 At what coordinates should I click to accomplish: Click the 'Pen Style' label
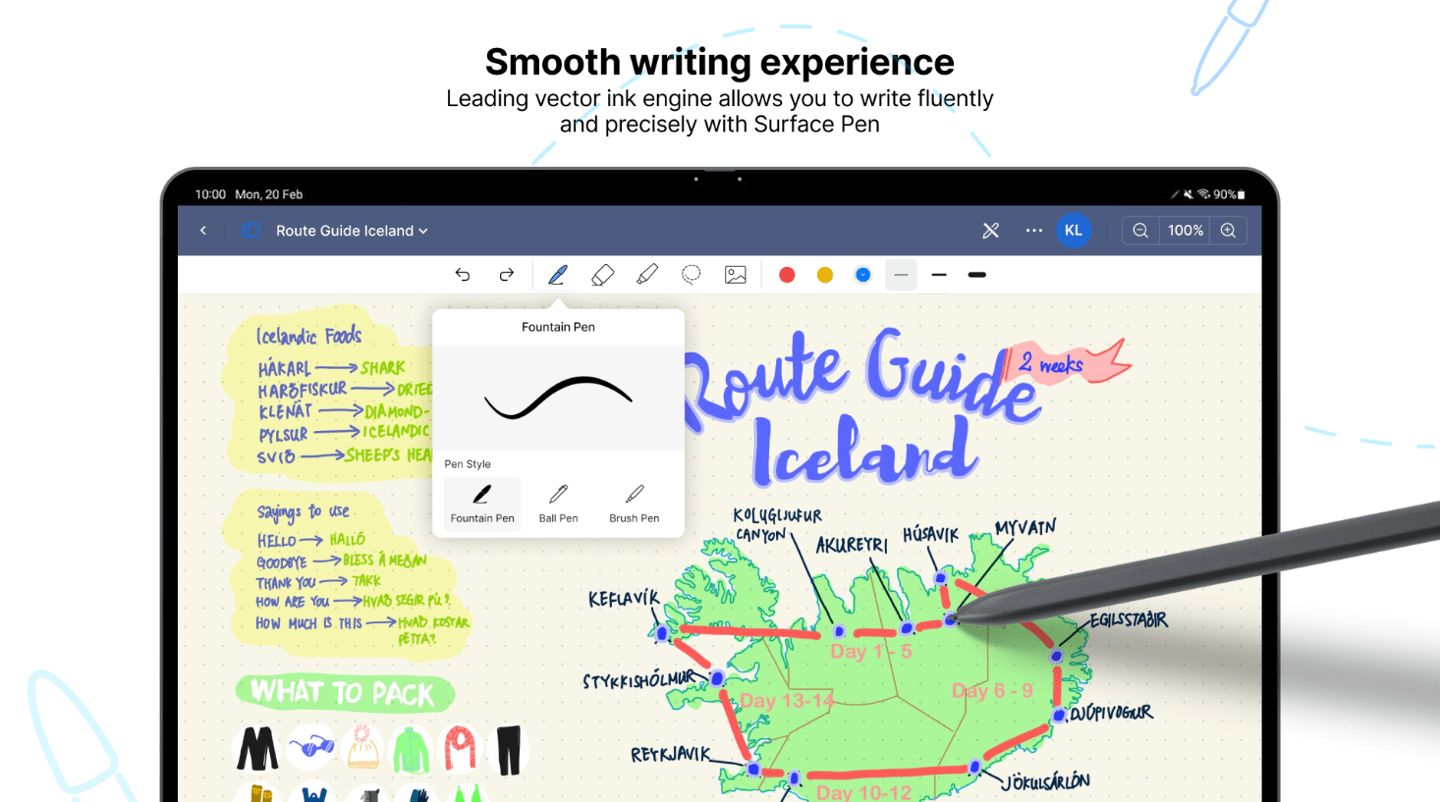pos(468,464)
